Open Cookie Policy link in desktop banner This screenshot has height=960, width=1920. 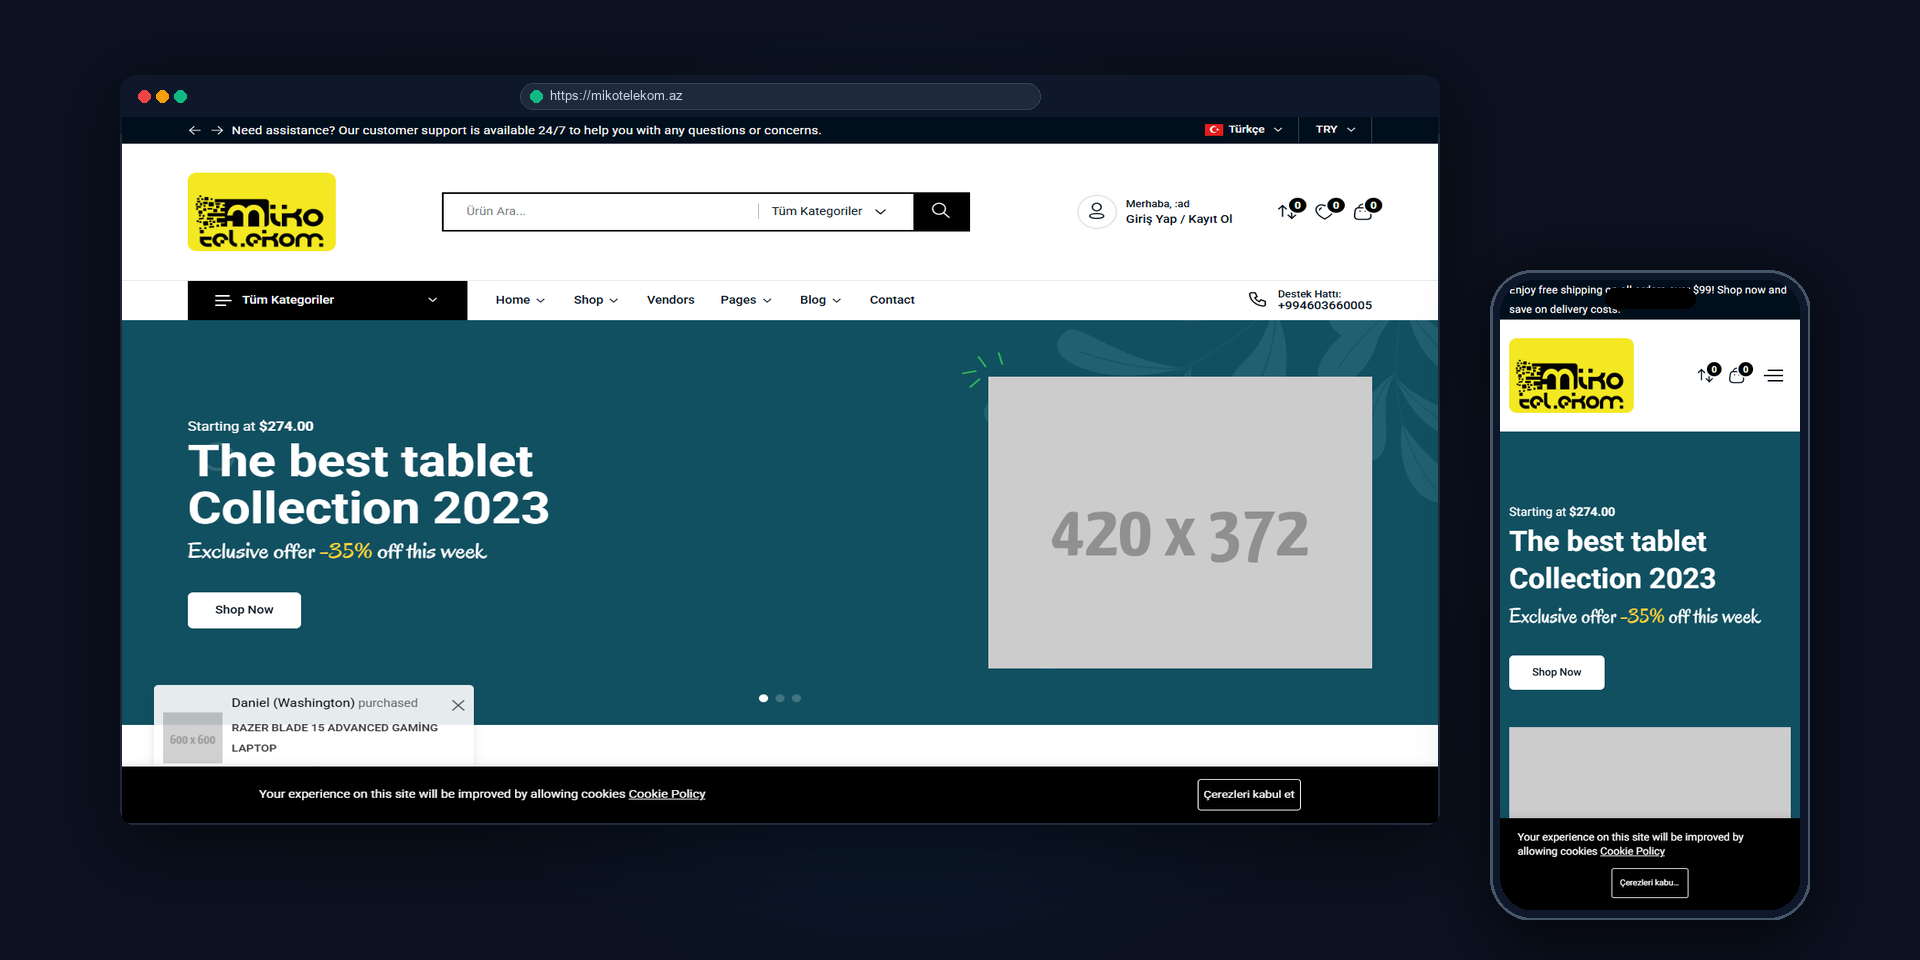click(667, 794)
